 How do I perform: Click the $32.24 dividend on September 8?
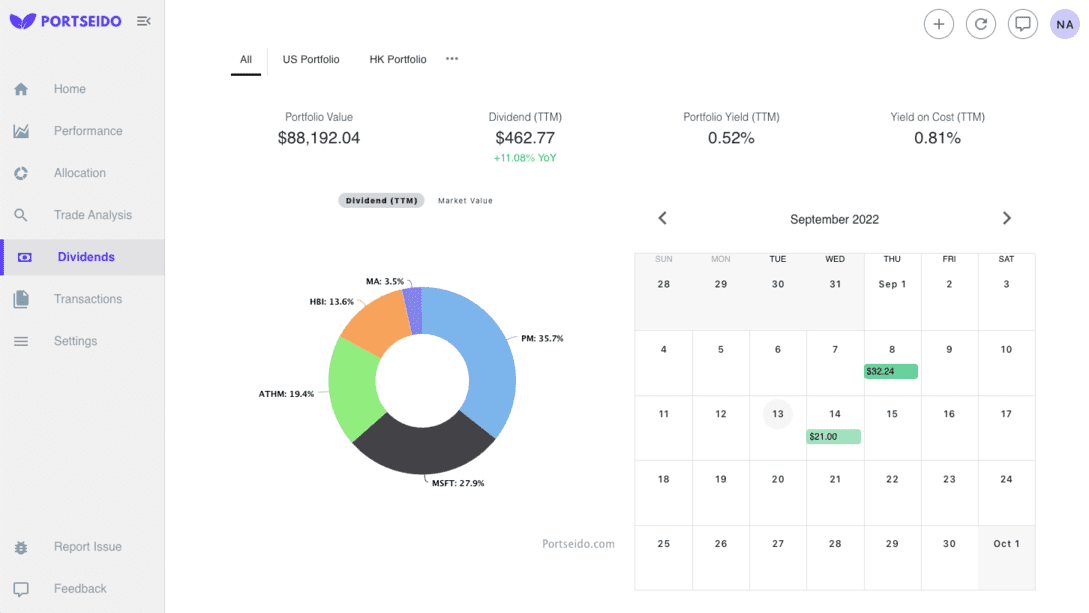point(889,371)
